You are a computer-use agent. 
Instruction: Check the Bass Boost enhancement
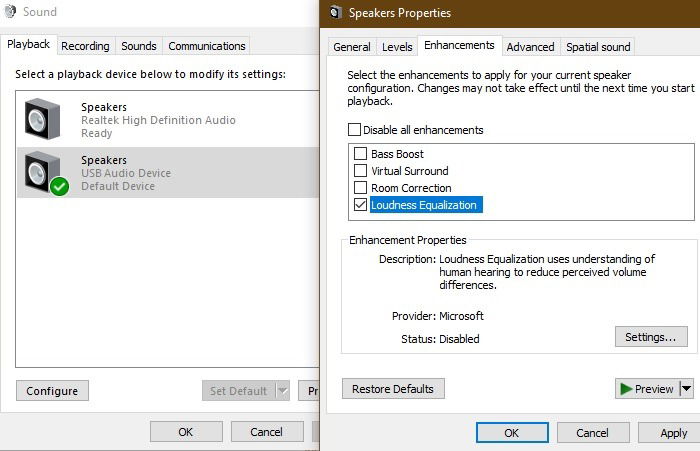[x=360, y=154]
